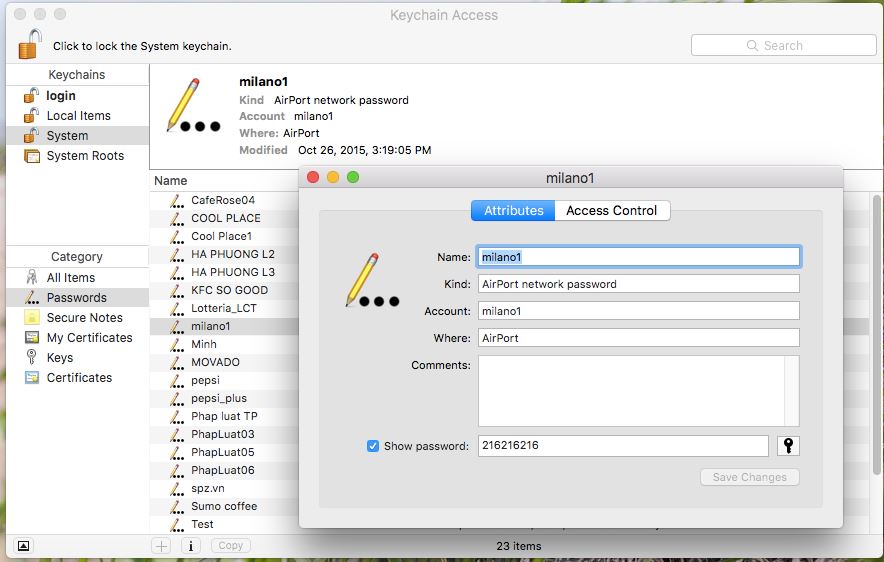The height and width of the screenshot is (562, 884).
Task: Click the key icon to open Password Assistant
Action: [x=788, y=446]
